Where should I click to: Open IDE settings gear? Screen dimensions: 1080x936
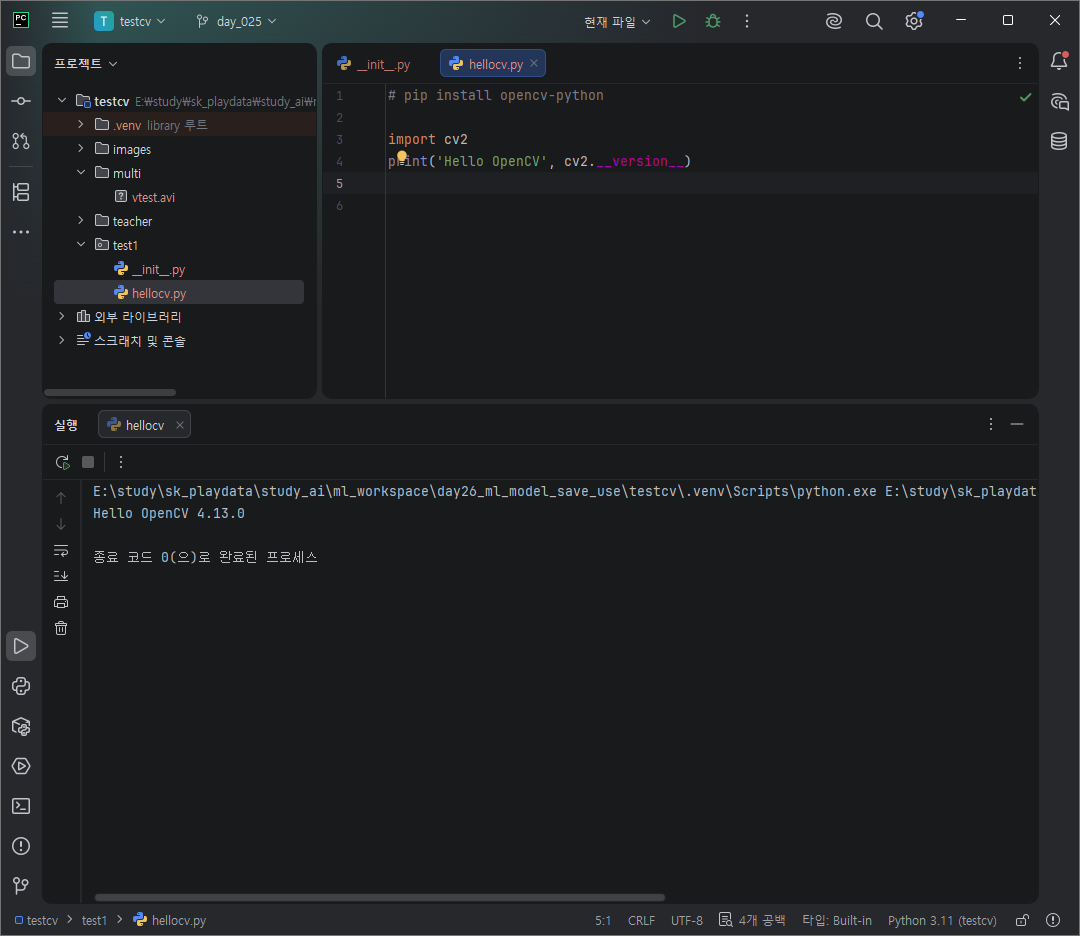(914, 21)
